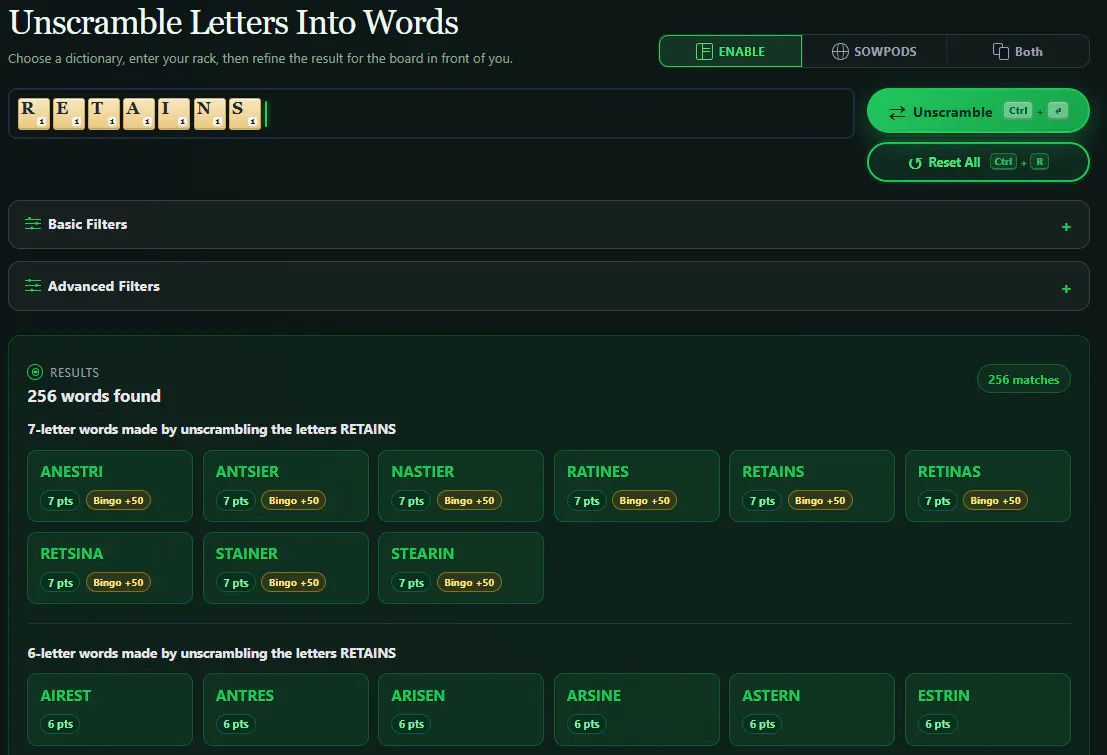Click the Advanced Filters sliders icon

(32, 285)
